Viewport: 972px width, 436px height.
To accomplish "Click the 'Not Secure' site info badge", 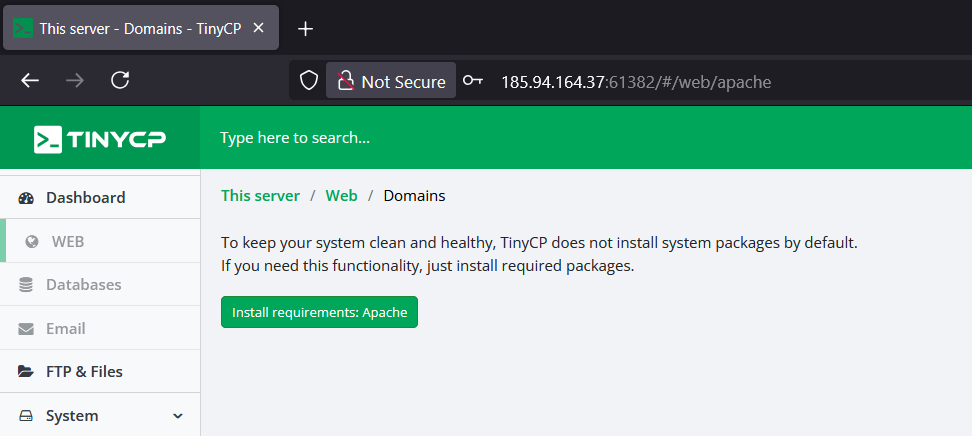I will 391,81.
